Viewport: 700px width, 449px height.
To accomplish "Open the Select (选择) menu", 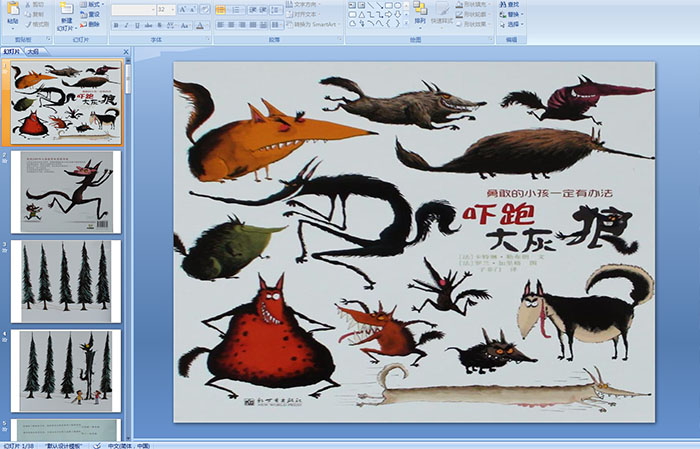I will coord(512,24).
